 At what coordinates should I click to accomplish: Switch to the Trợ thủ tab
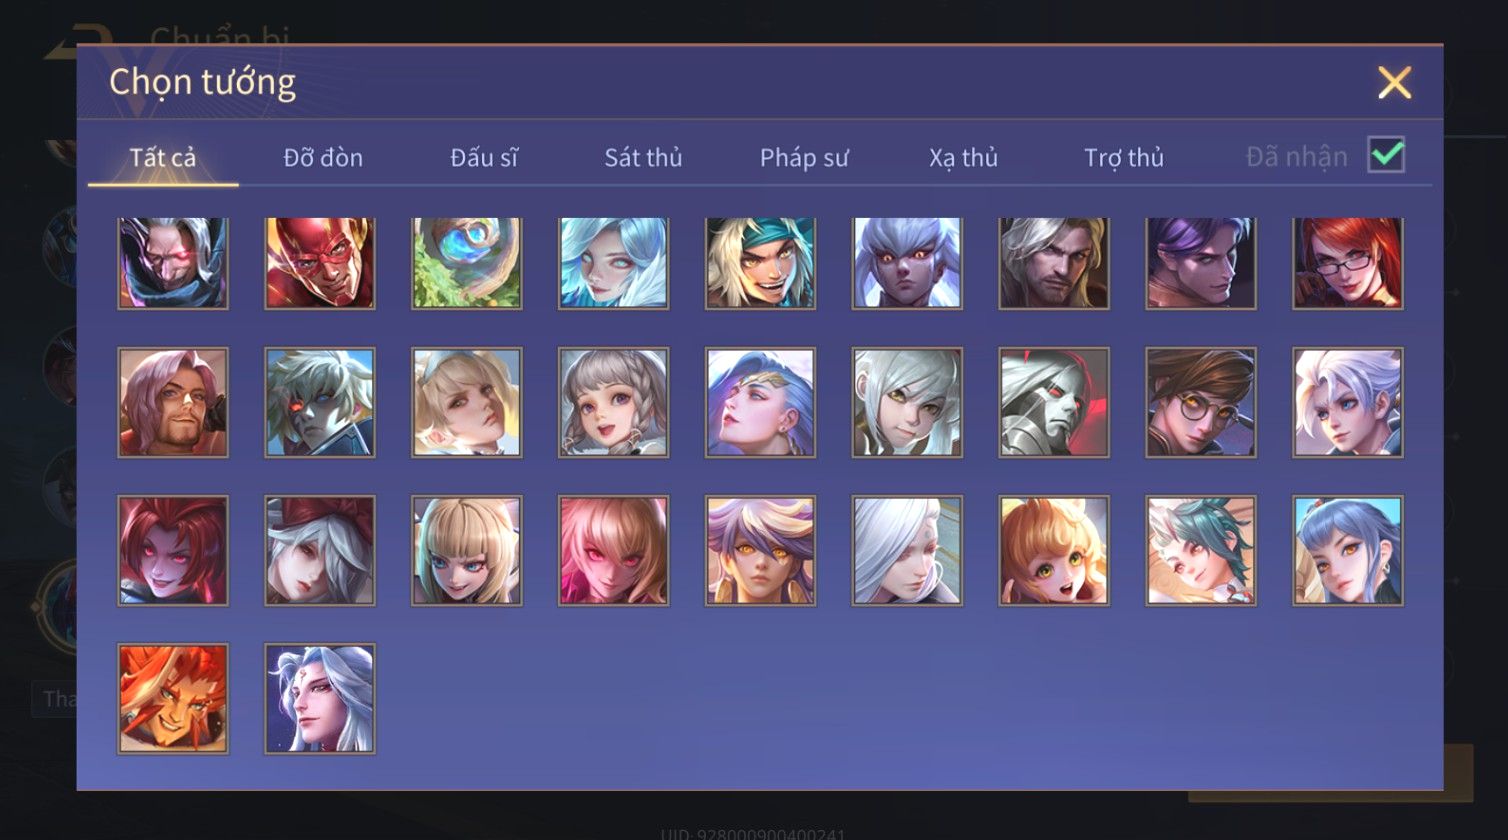click(1124, 158)
